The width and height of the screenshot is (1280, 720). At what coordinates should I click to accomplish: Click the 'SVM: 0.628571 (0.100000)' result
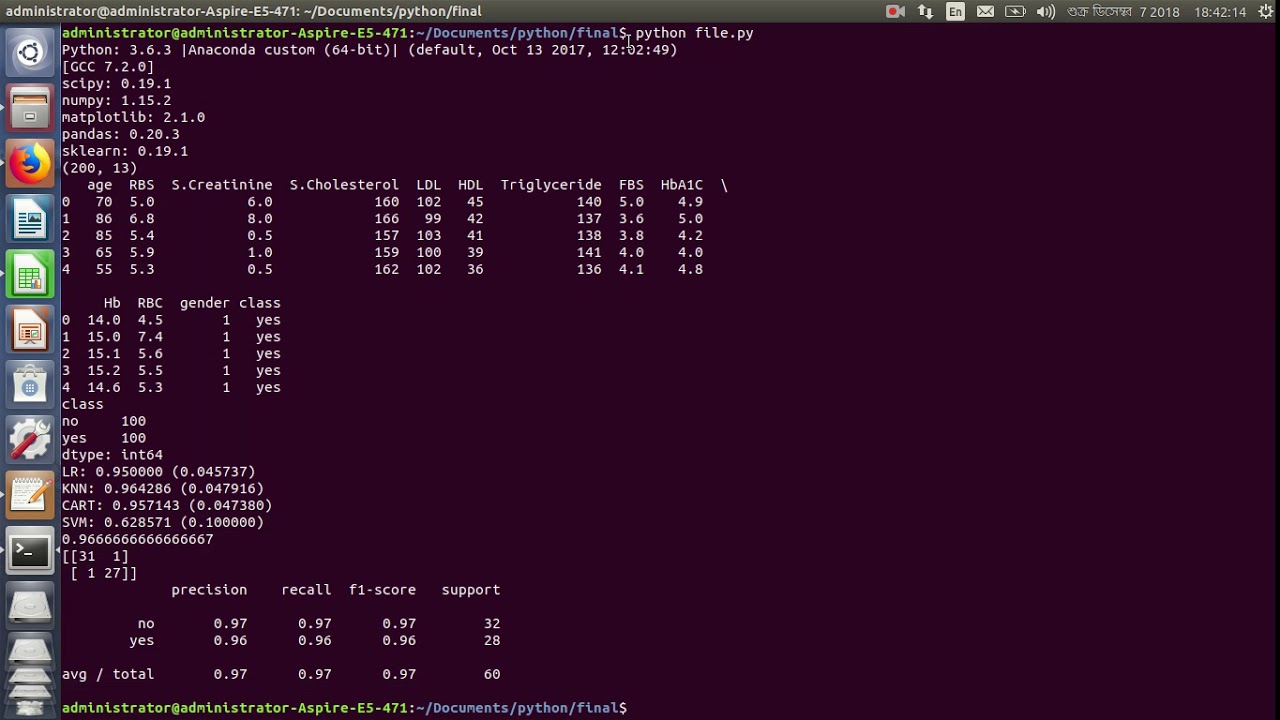(x=163, y=523)
